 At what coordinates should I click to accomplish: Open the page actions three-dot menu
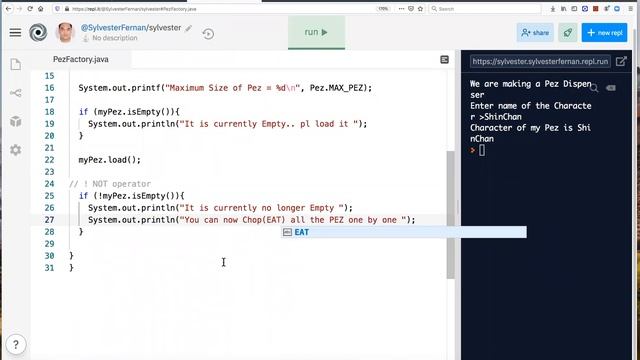401,9
